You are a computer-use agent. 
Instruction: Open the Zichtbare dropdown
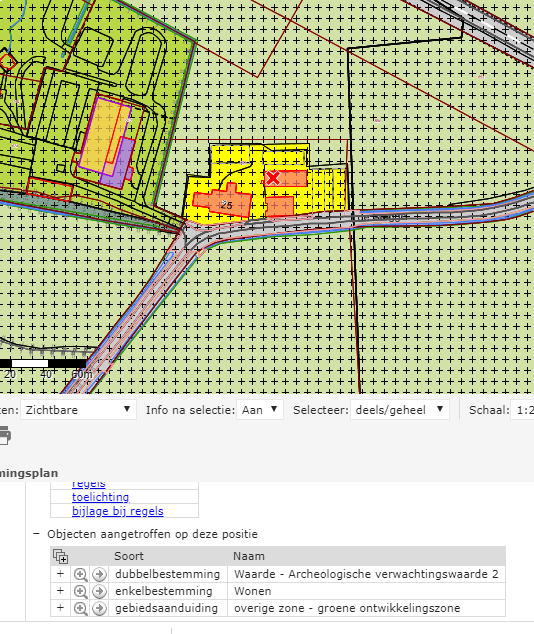(x=78, y=410)
